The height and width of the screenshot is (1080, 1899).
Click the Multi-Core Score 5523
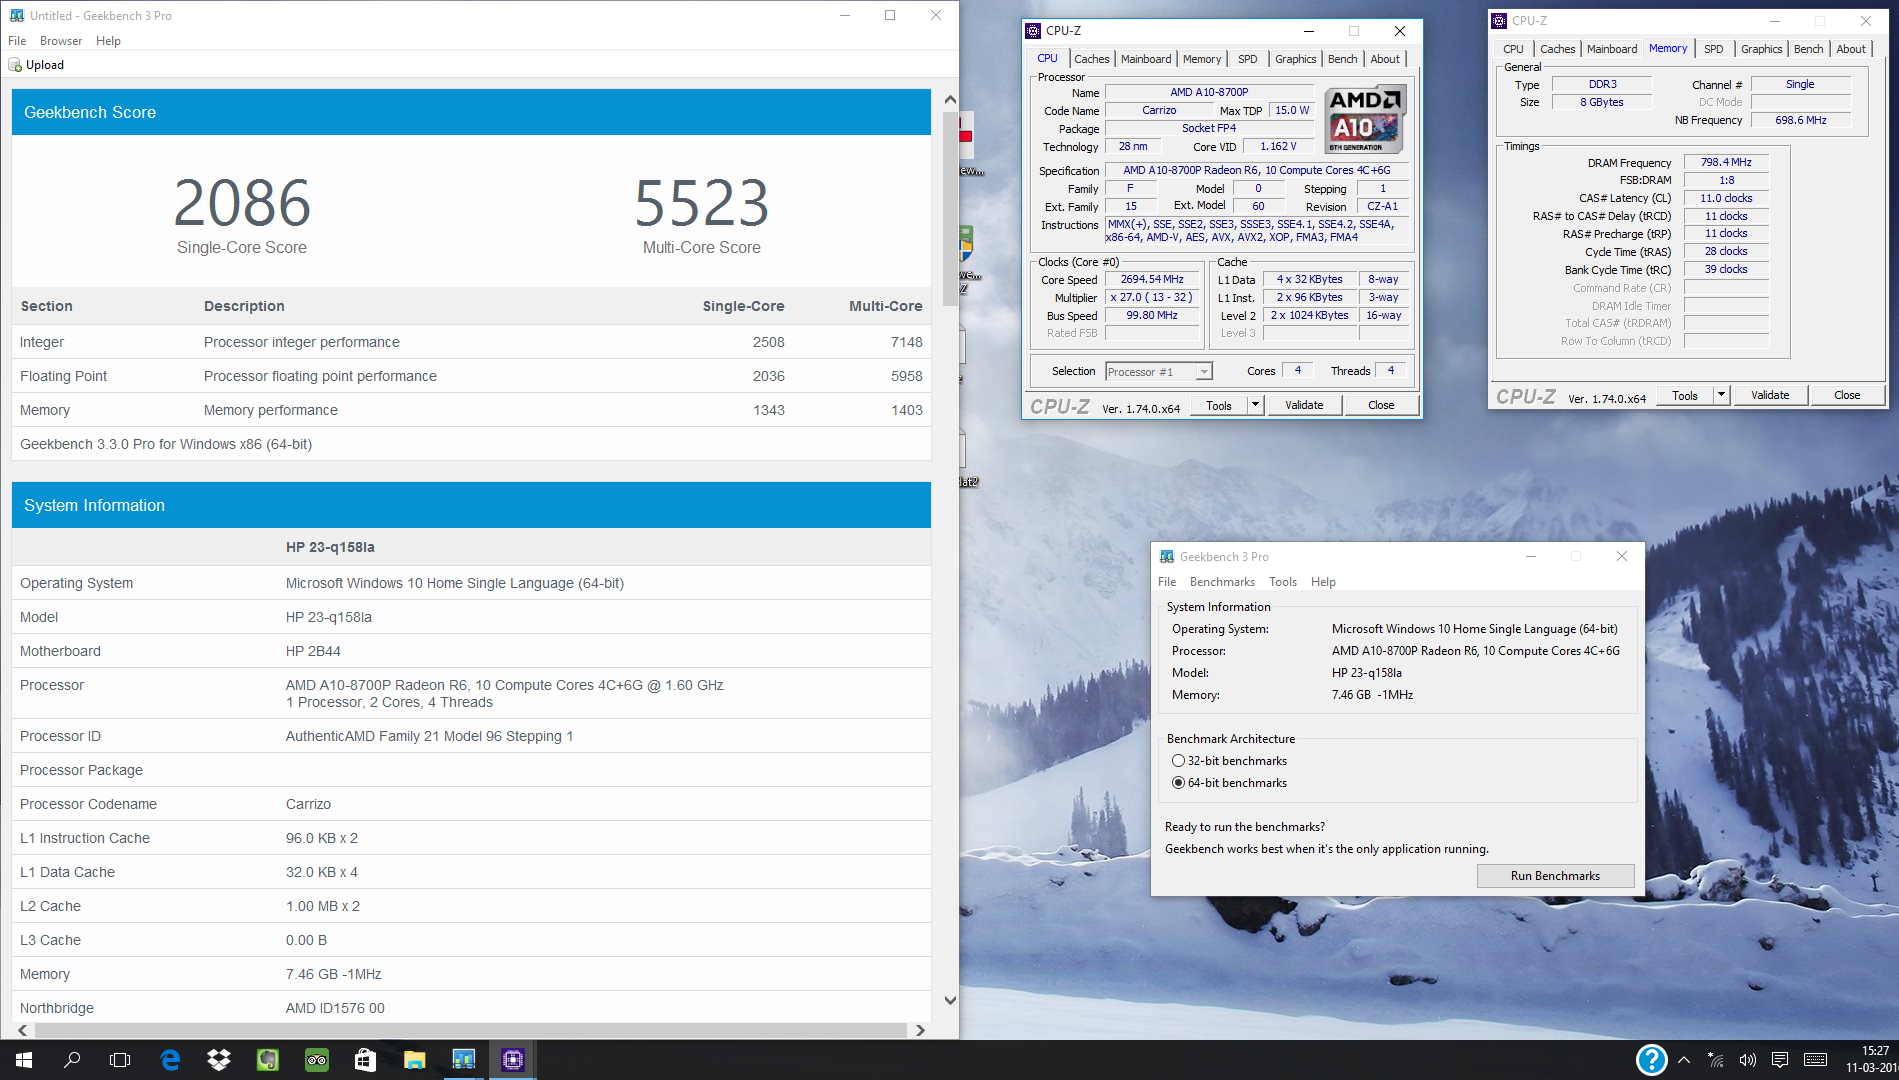click(x=702, y=203)
